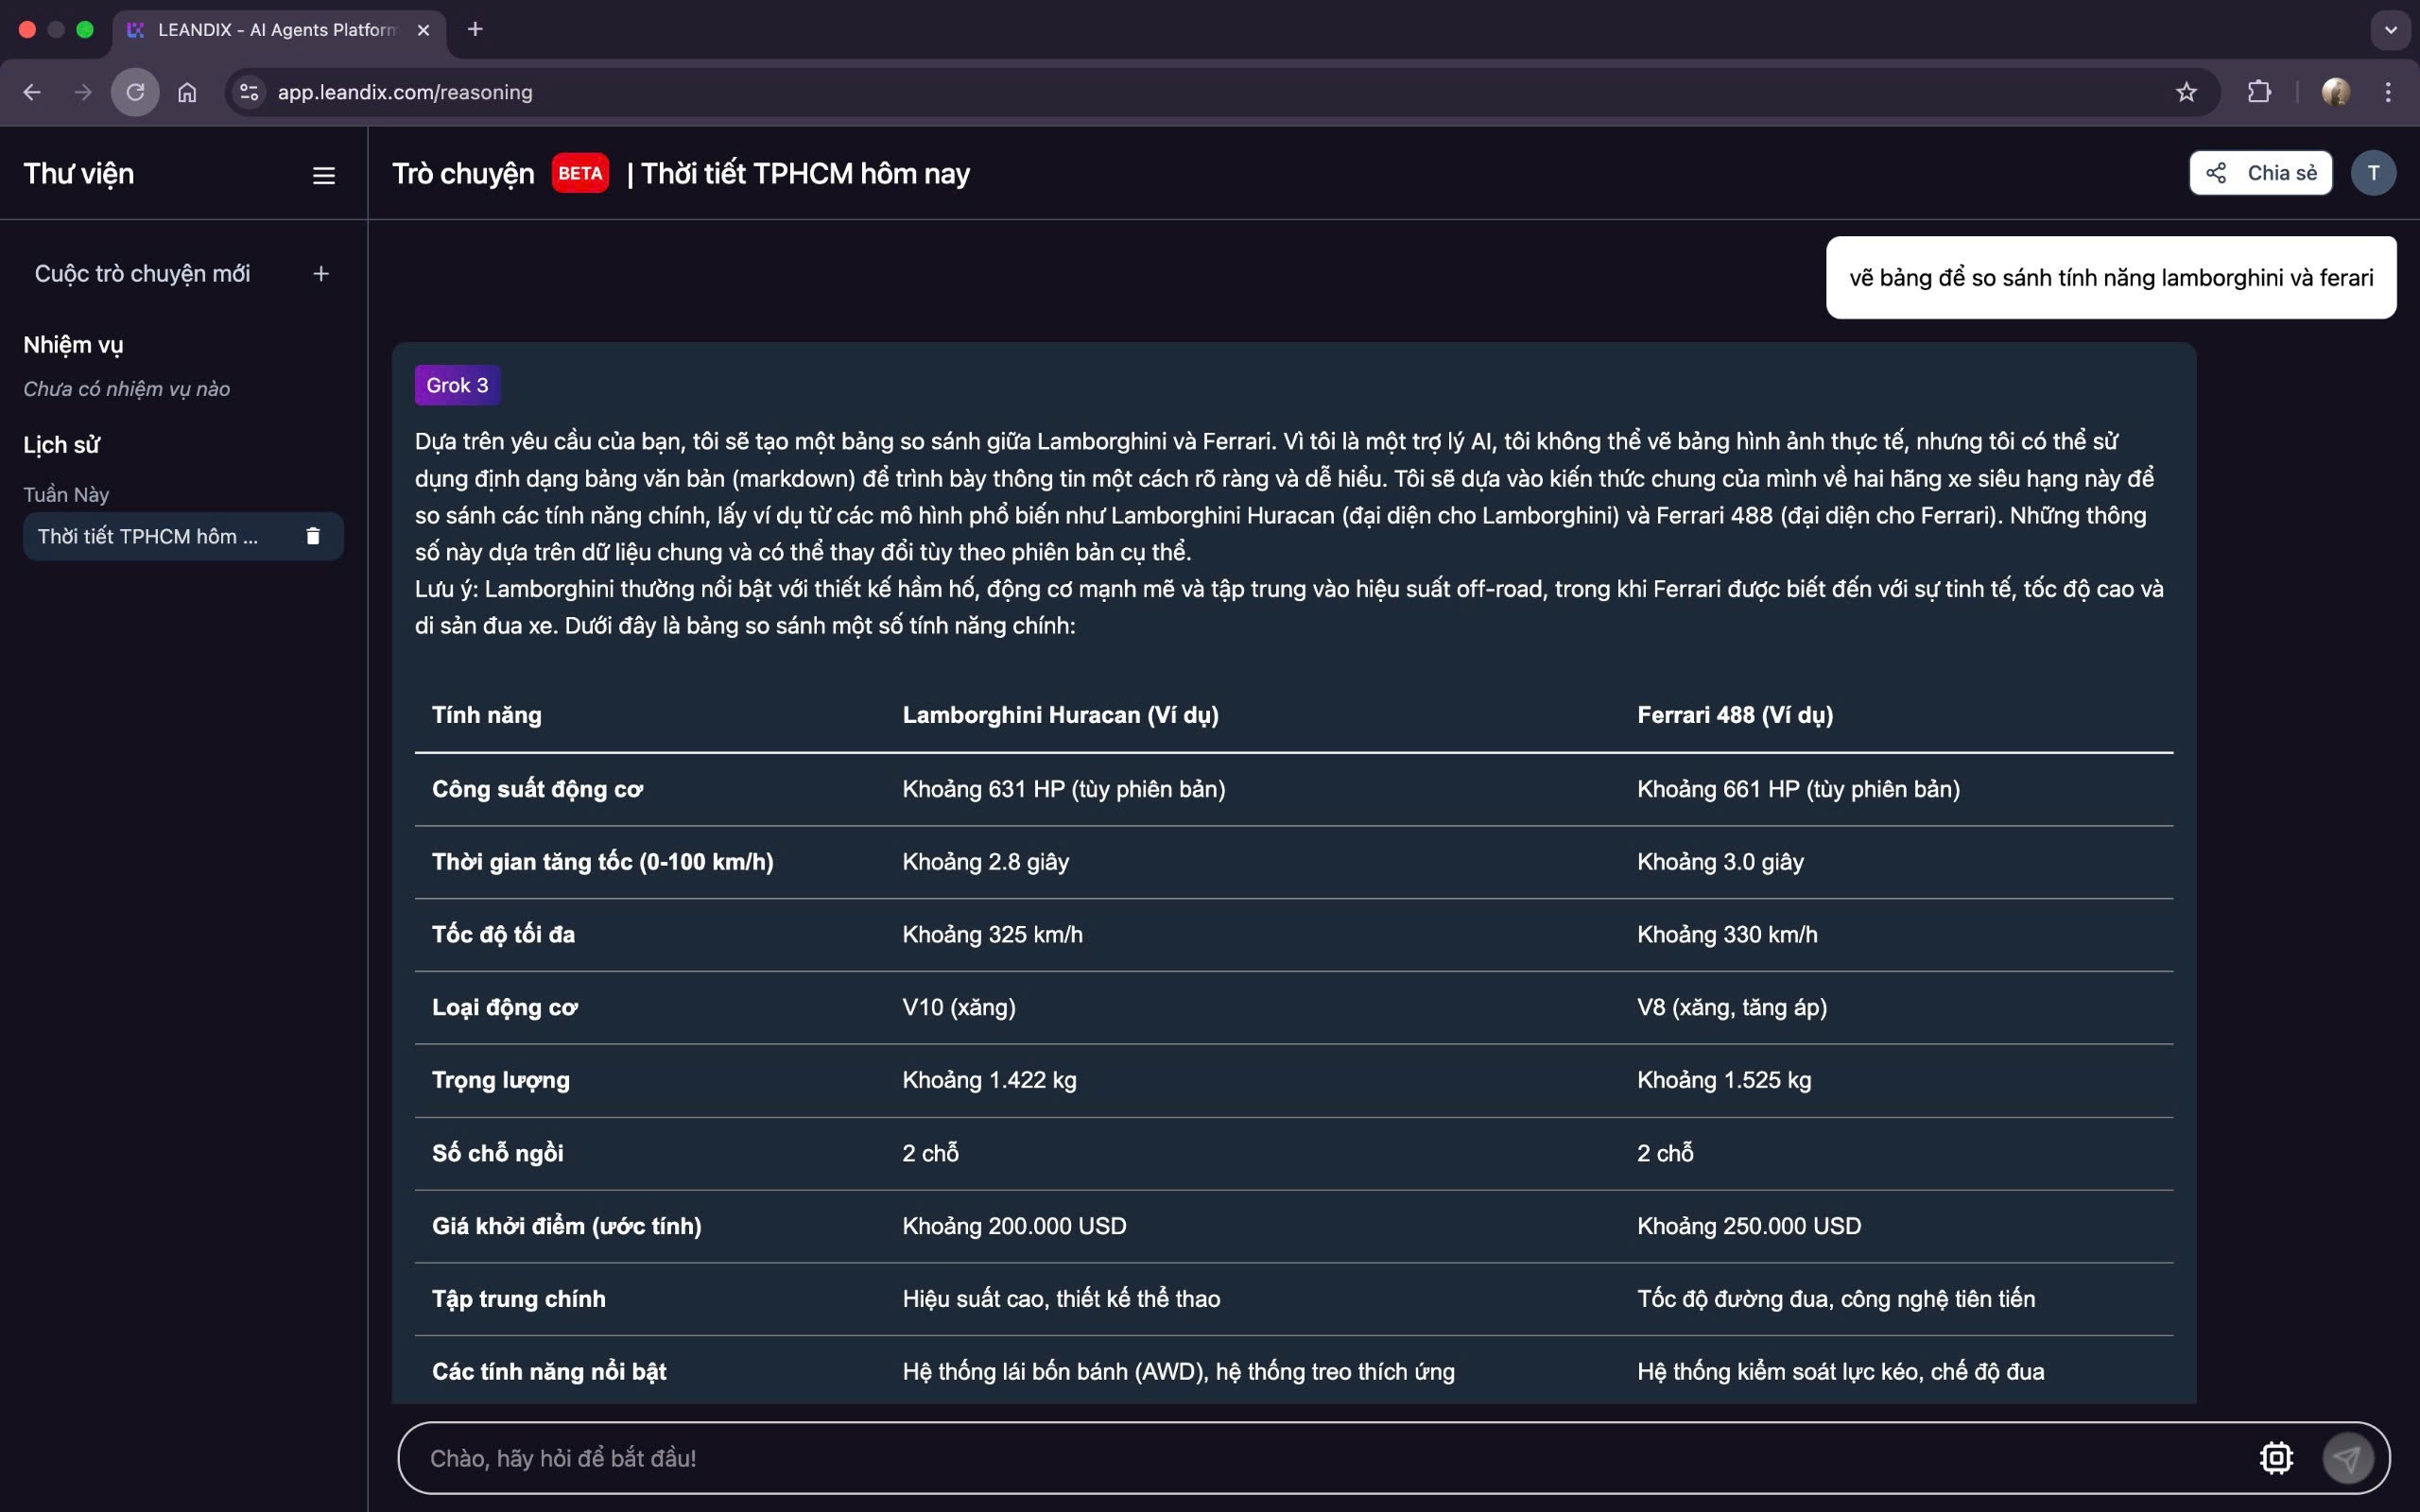Click the Chia sẻ share button
Screen dimensions: 2420x1512
coord(2260,173)
